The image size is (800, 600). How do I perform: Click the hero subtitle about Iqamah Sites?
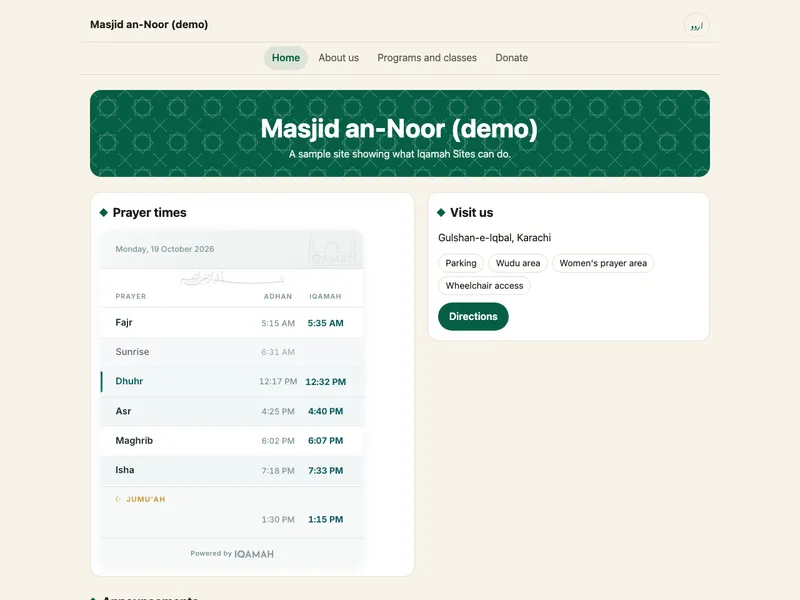pyautogui.click(x=399, y=154)
